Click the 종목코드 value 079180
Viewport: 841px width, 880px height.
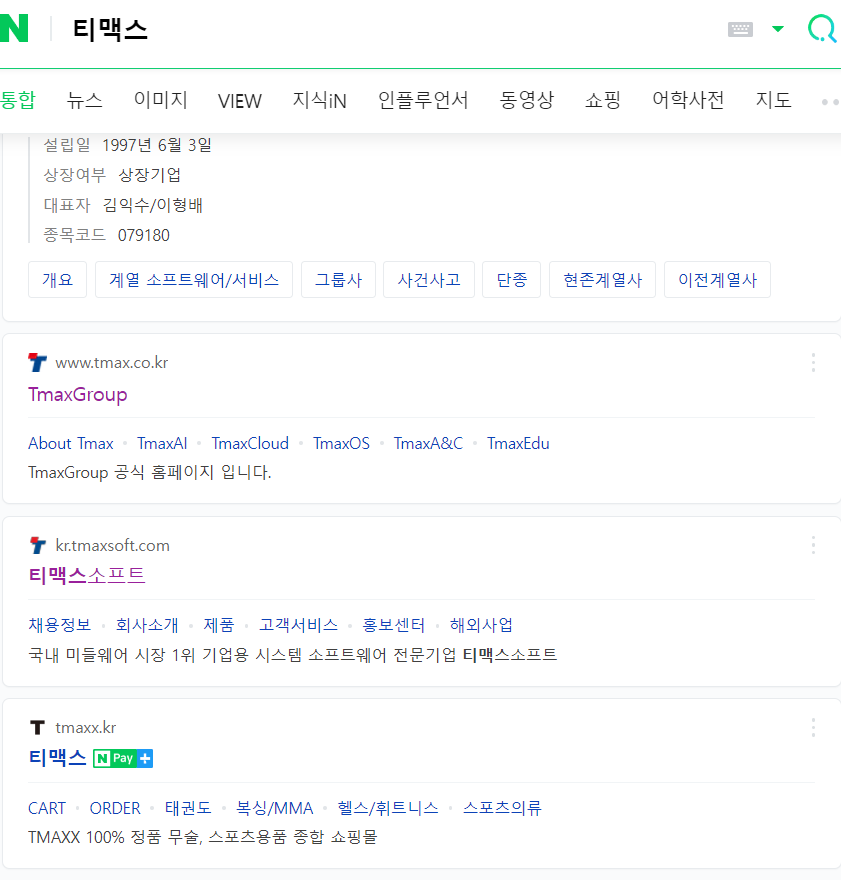click(x=144, y=235)
